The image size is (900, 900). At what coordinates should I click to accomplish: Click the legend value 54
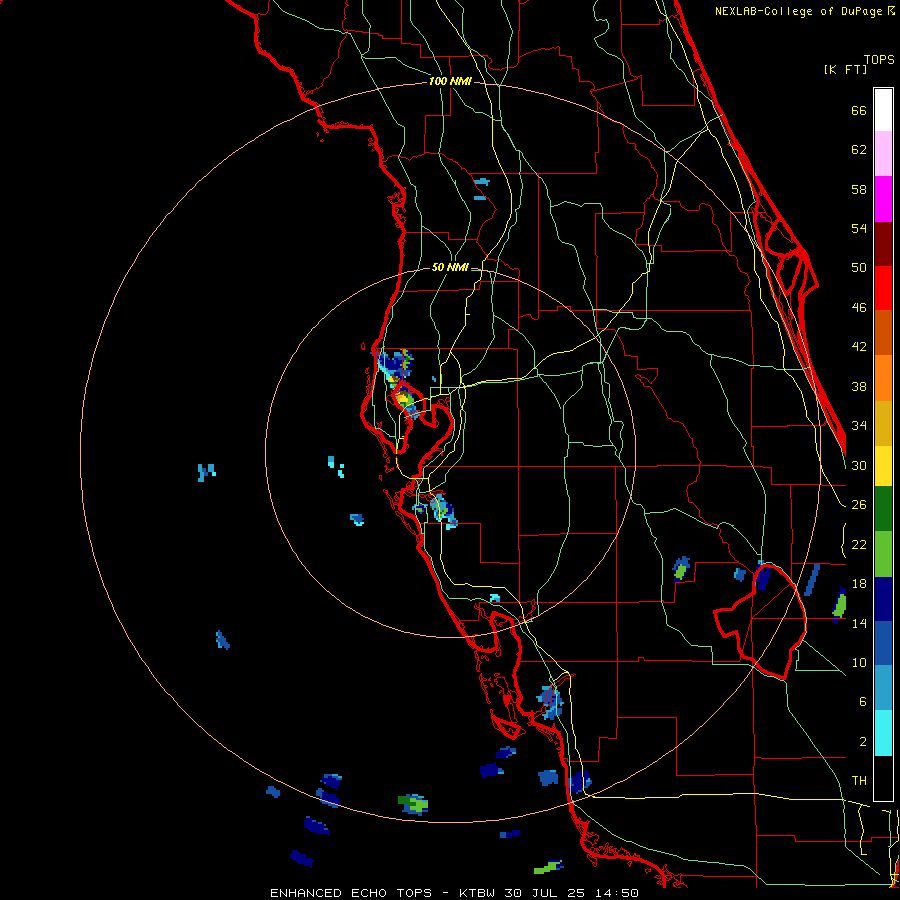[859, 228]
